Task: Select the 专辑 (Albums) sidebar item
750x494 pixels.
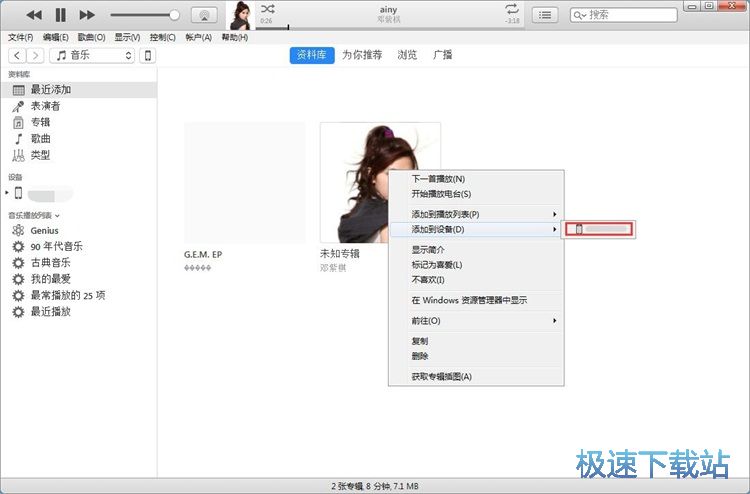Action: pyautogui.click(x=40, y=122)
